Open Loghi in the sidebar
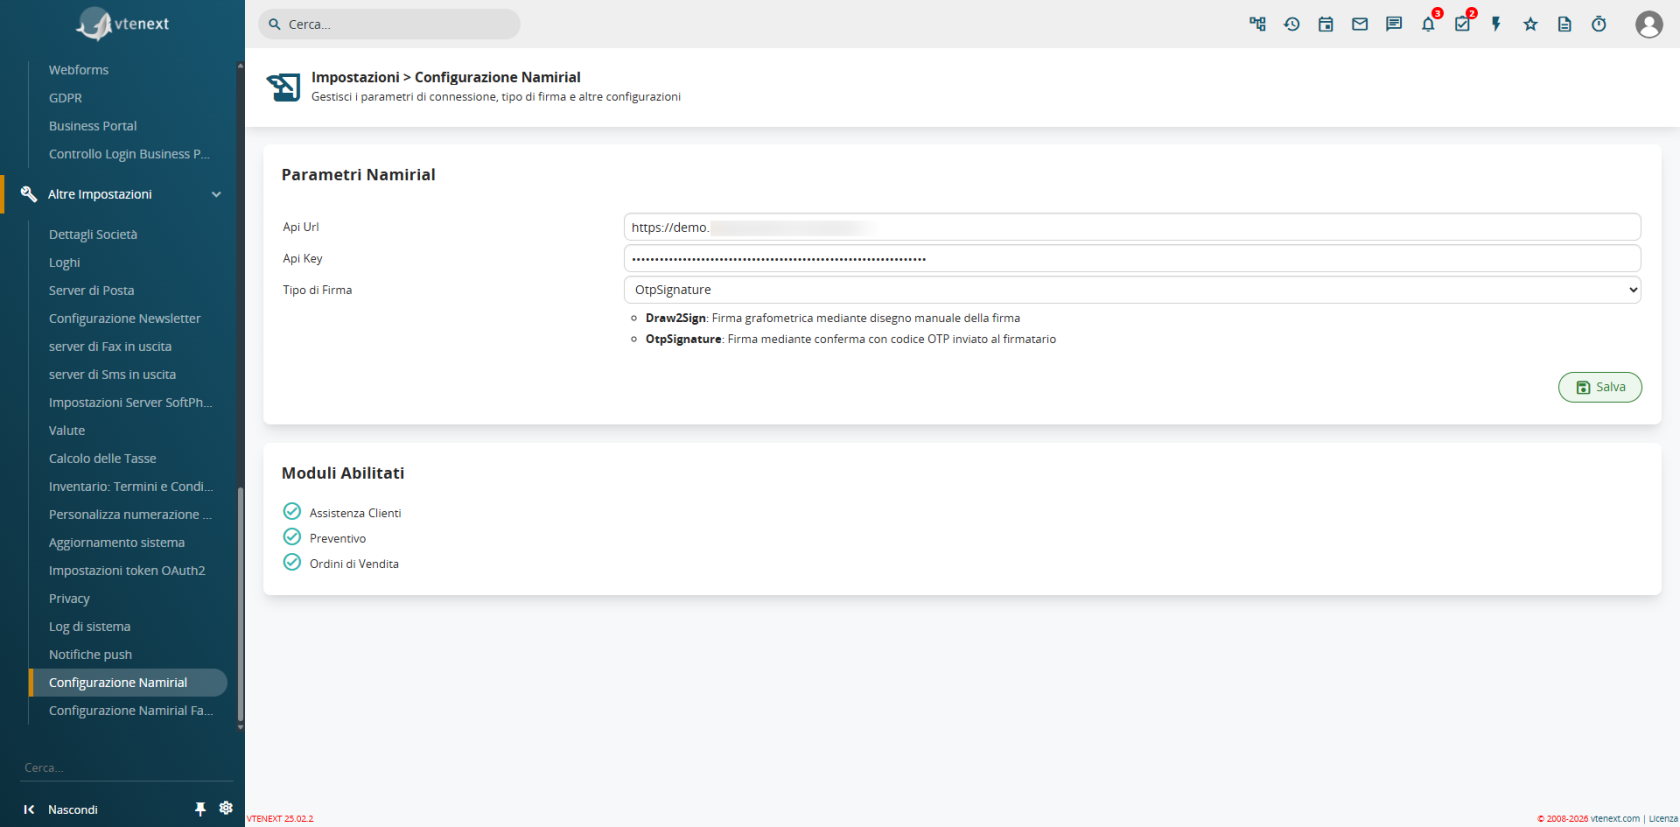1680x827 pixels. (65, 263)
